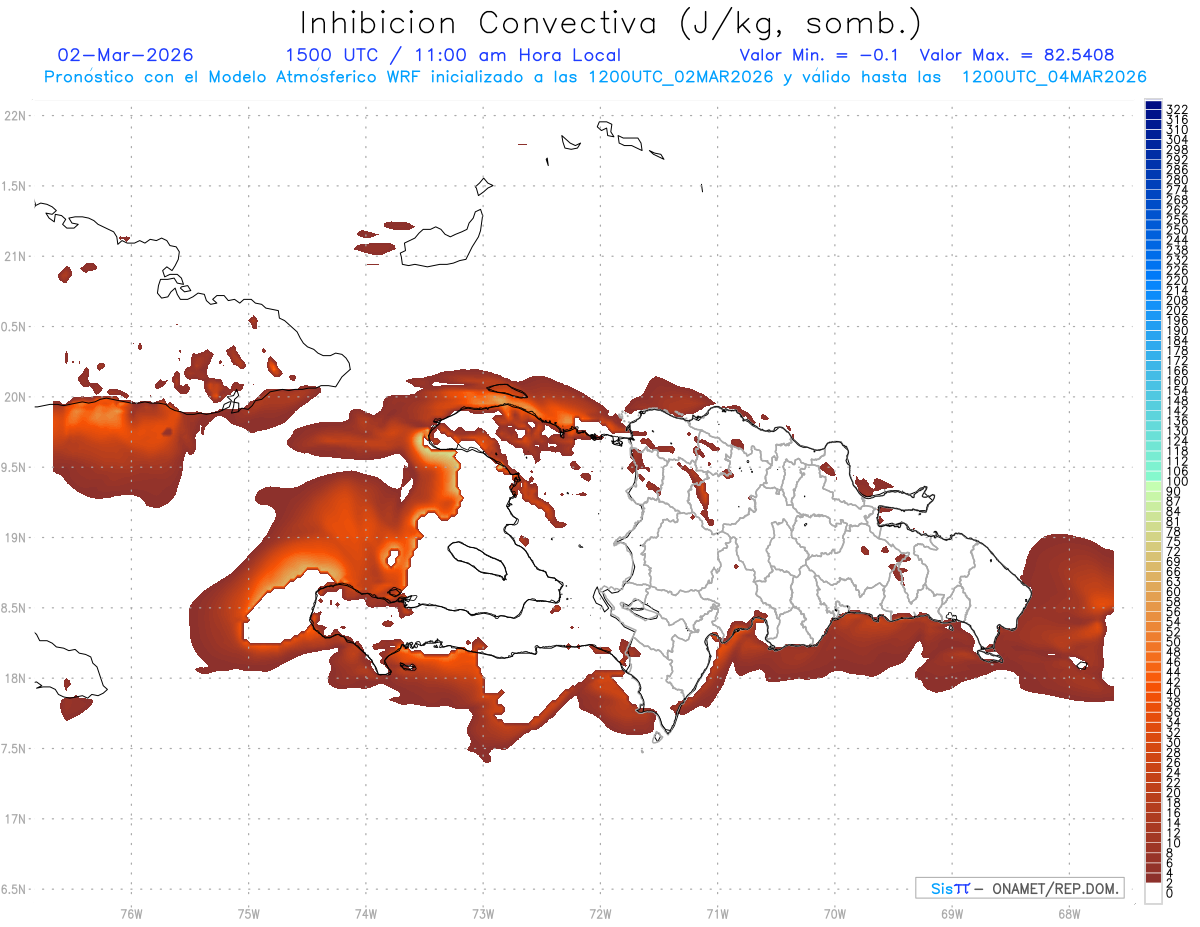1200x927 pixels.
Task: Click the "17N" latitude label
Action: 15,820
